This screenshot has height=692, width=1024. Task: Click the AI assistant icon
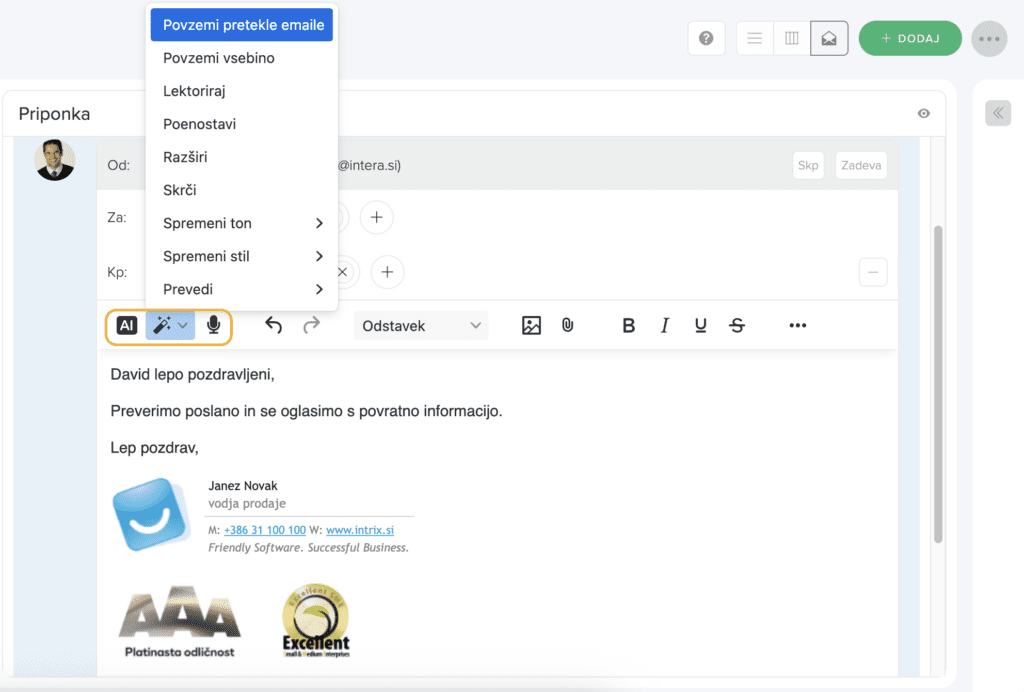tap(127, 325)
